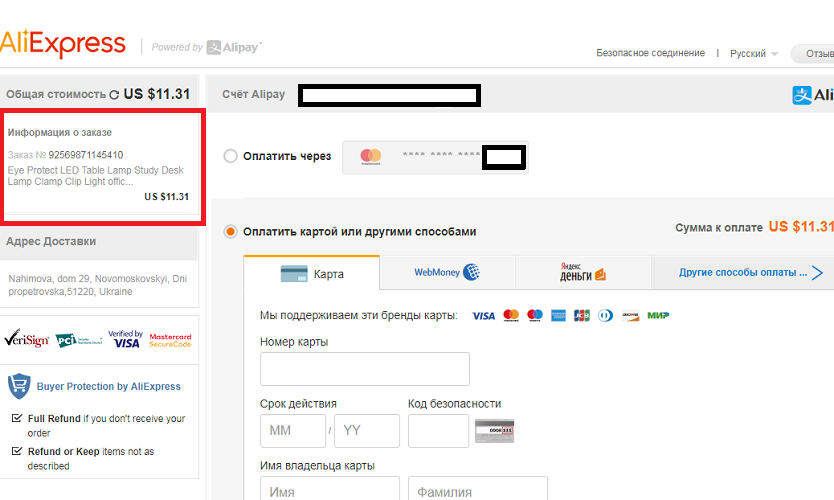
Task: Select the saved Mastercard payment radio button
Action: coord(231,156)
